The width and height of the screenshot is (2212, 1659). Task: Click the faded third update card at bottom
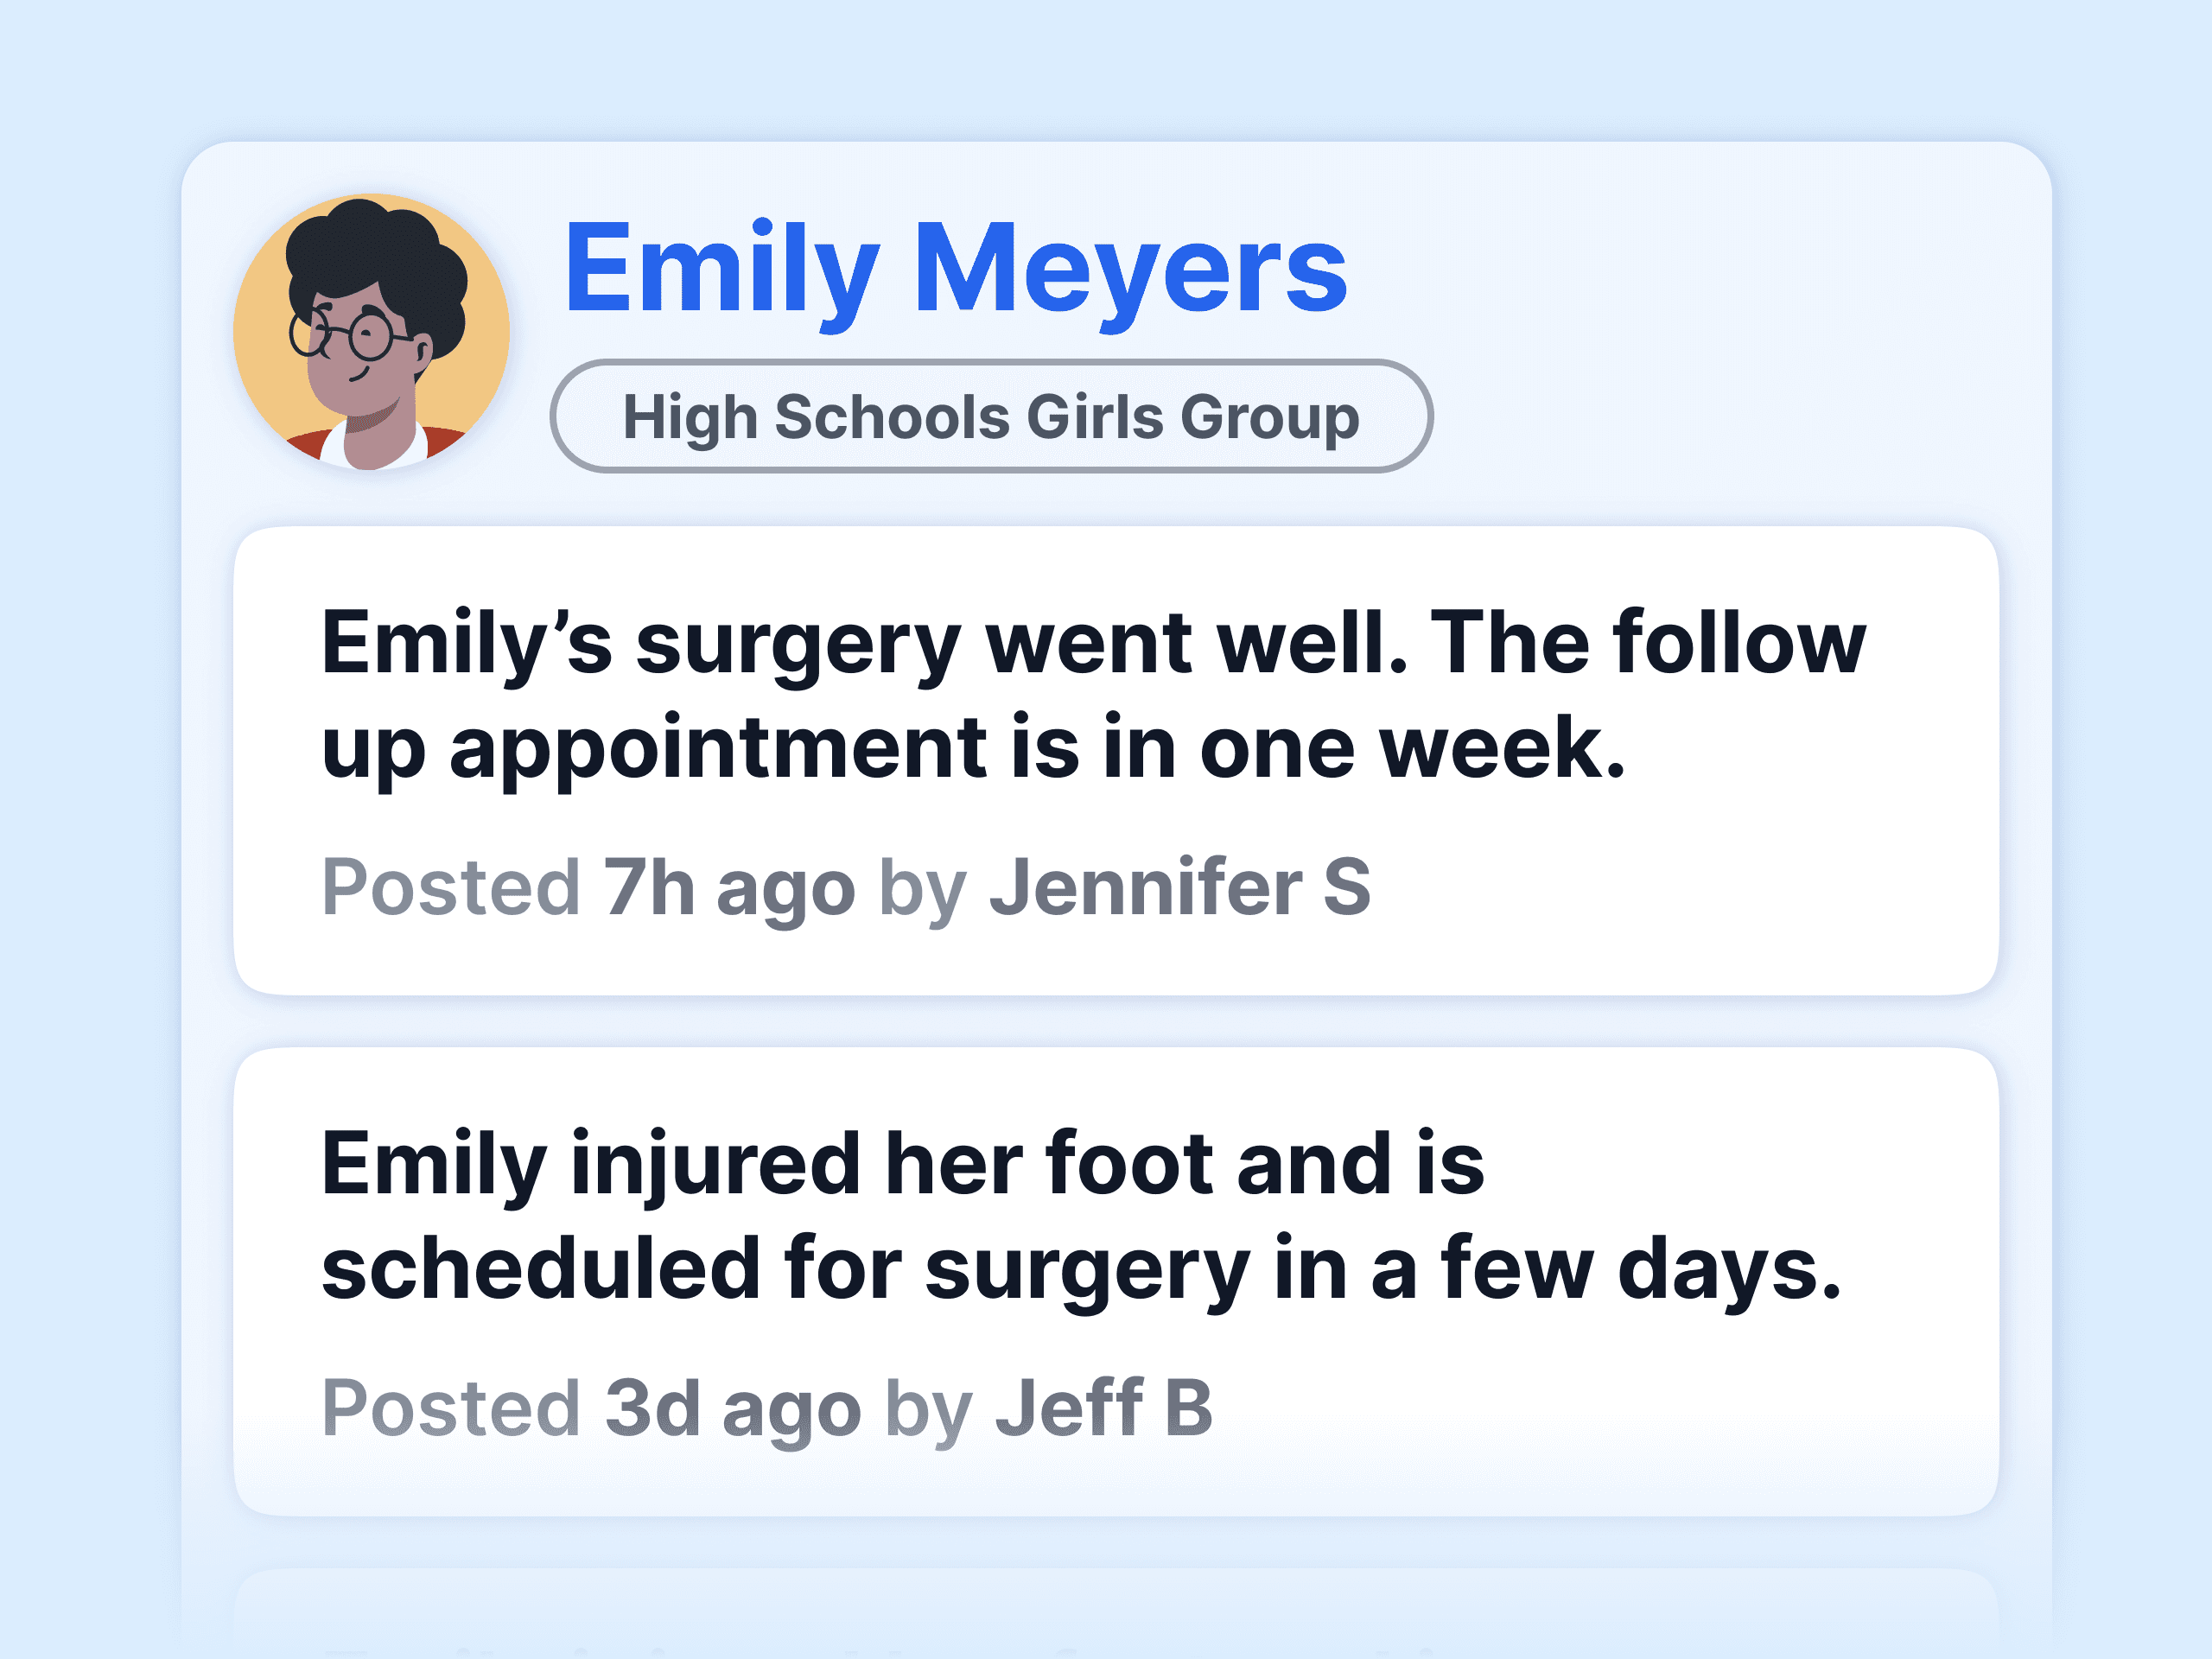coord(1115,1615)
